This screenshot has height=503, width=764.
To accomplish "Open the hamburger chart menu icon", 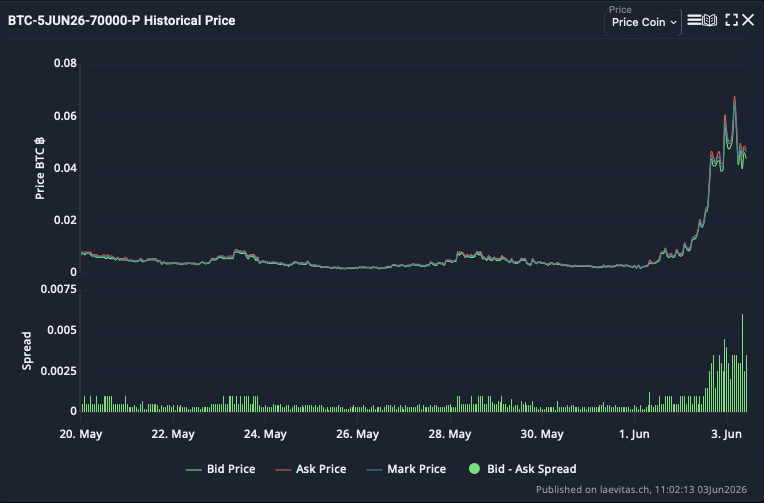I will click(x=694, y=20).
